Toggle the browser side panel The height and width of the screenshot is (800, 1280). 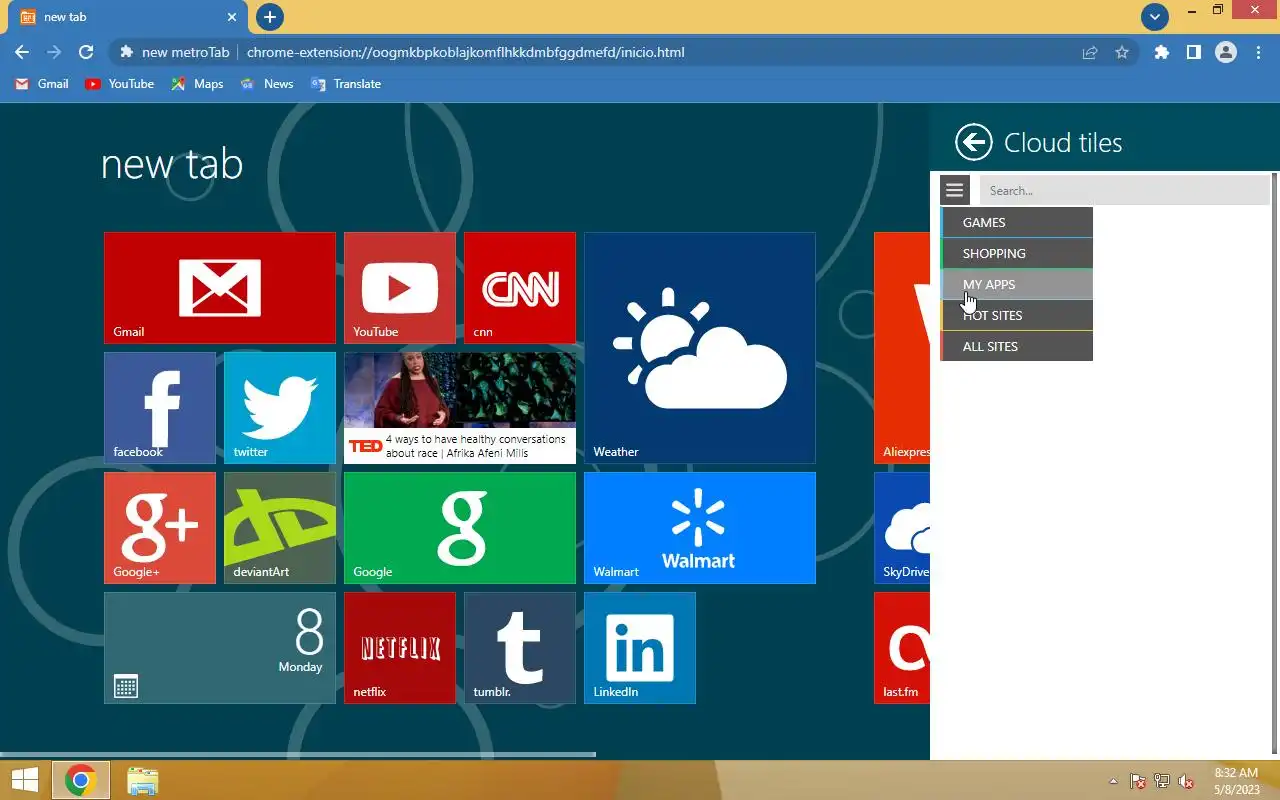tap(1193, 52)
